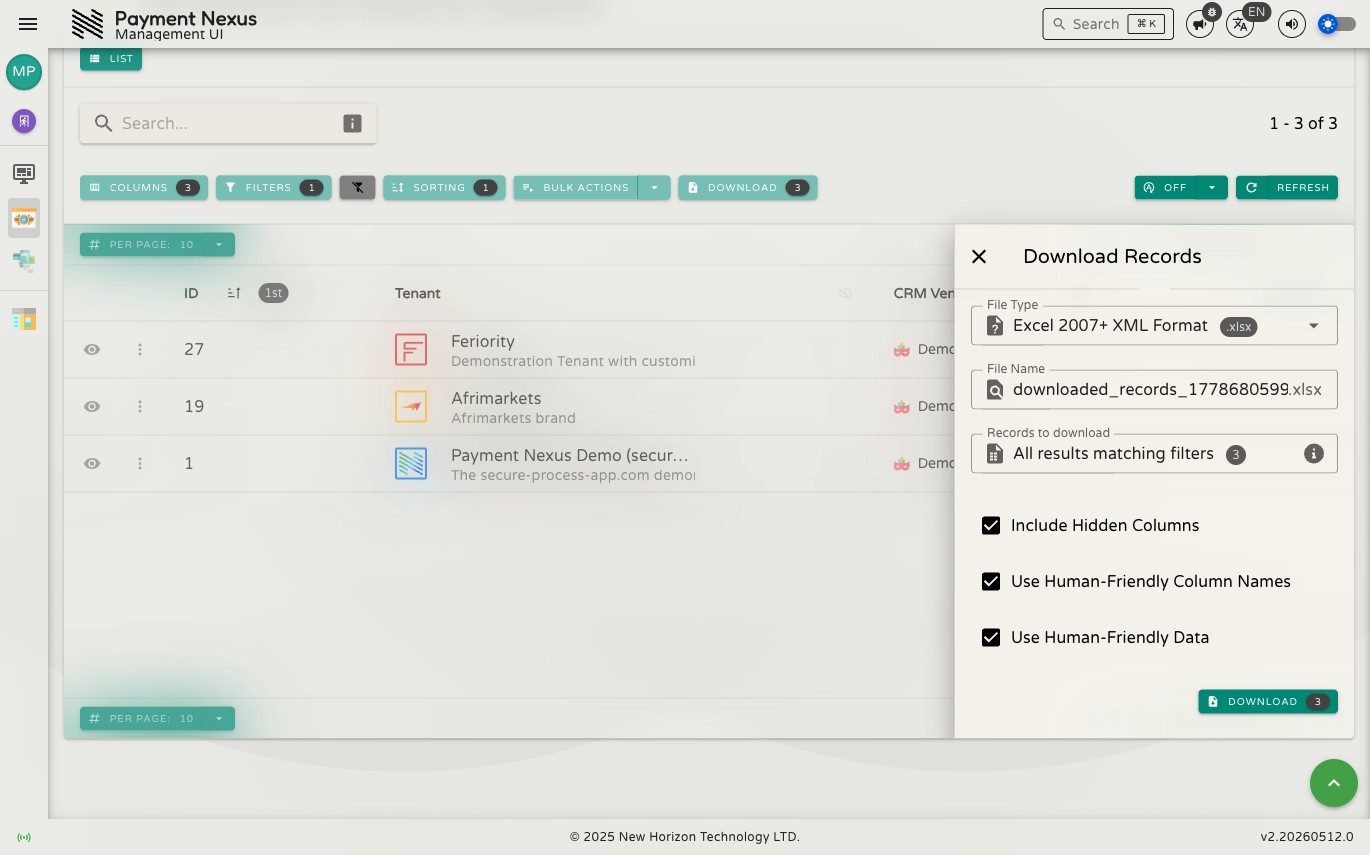Edit the File Name field

[1154, 389]
